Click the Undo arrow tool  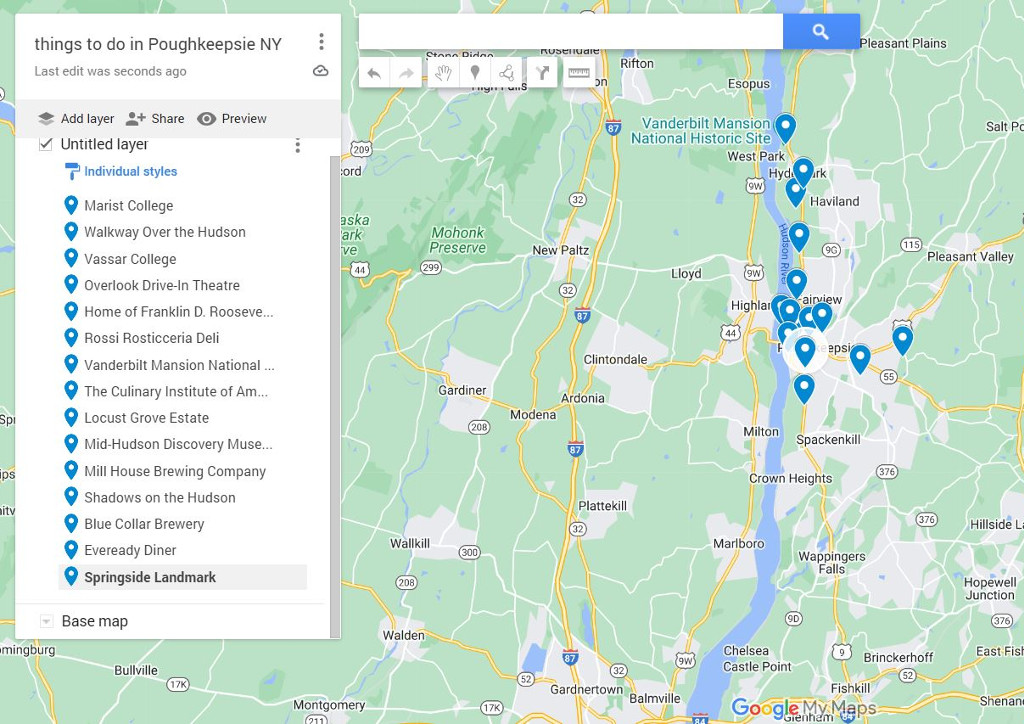click(374, 72)
